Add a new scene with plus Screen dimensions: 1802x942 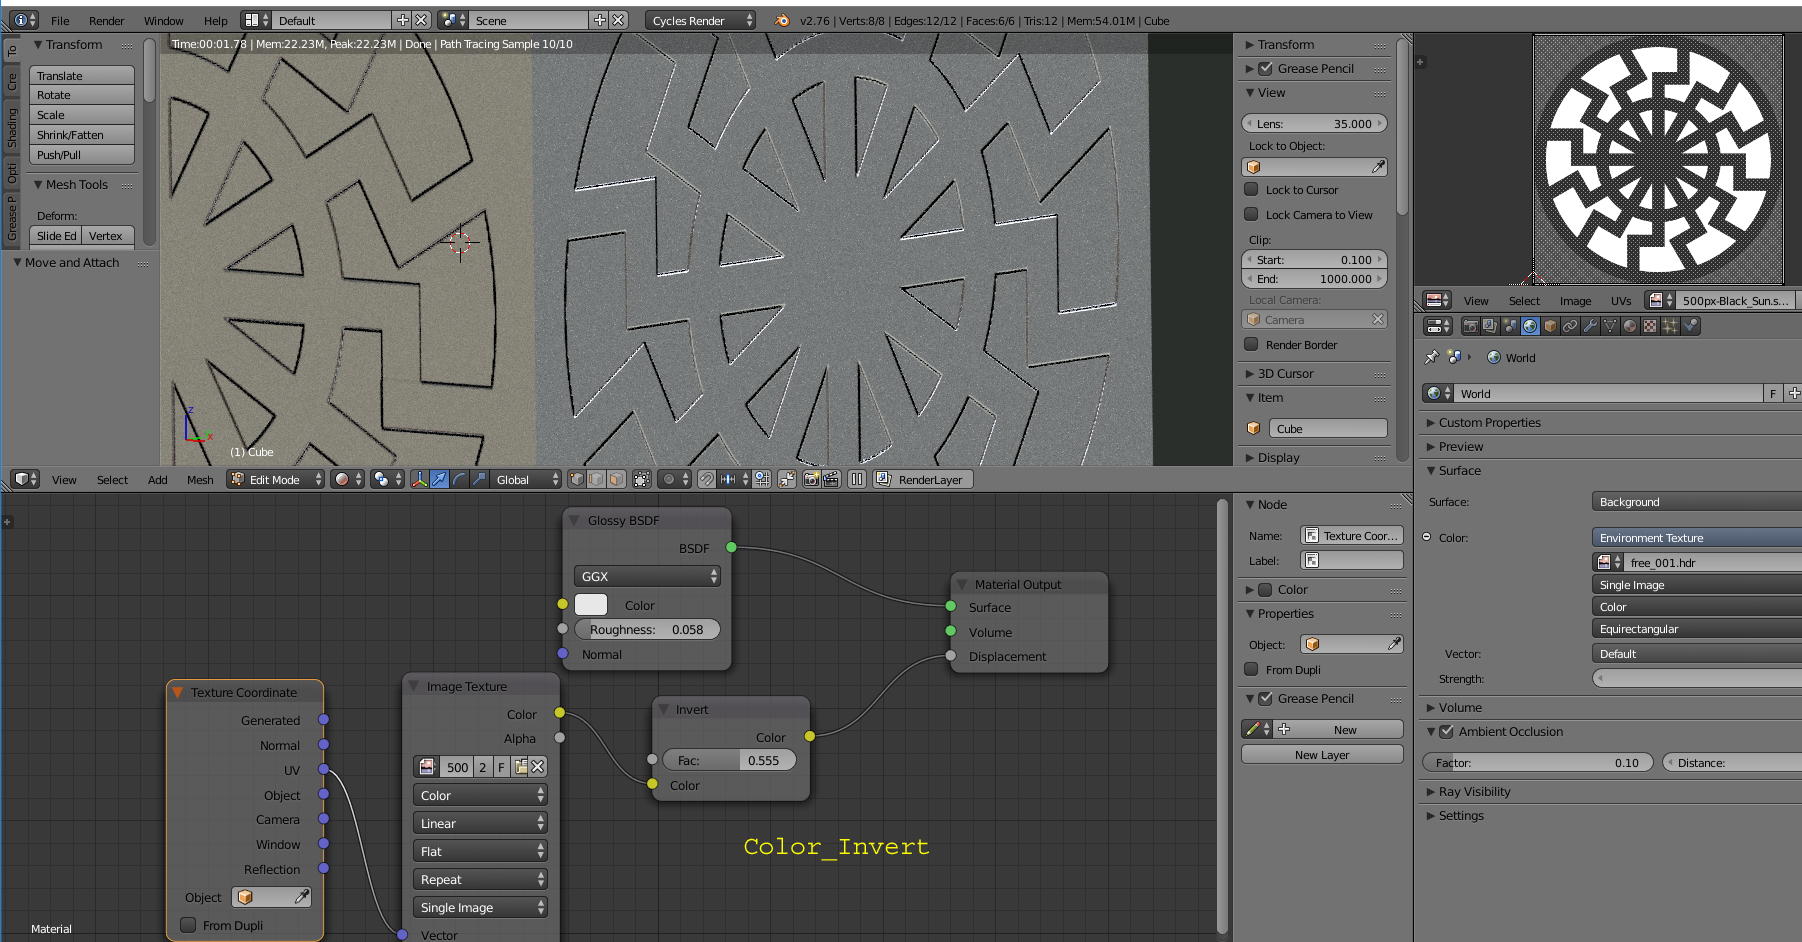(x=600, y=20)
